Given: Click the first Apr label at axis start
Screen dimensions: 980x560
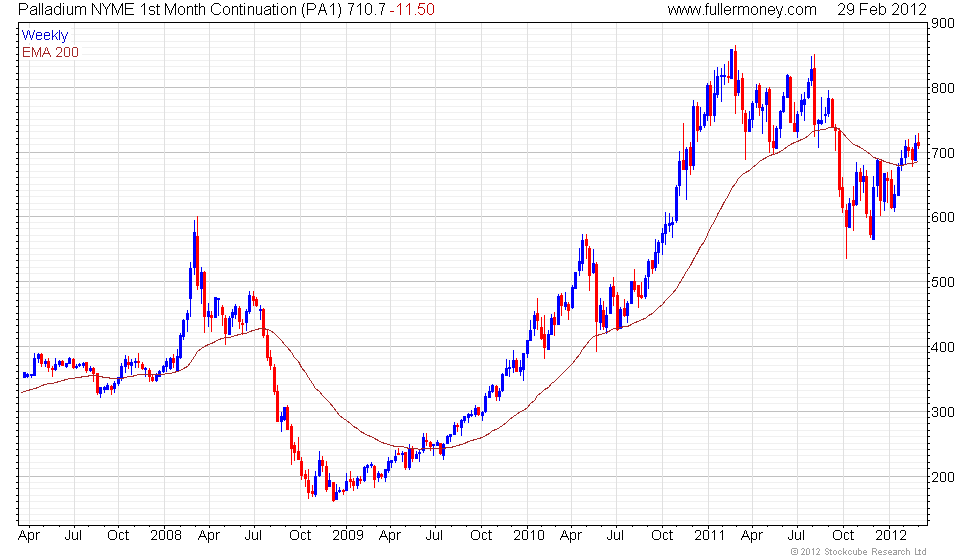Looking at the screenshot, I should 29,536.
